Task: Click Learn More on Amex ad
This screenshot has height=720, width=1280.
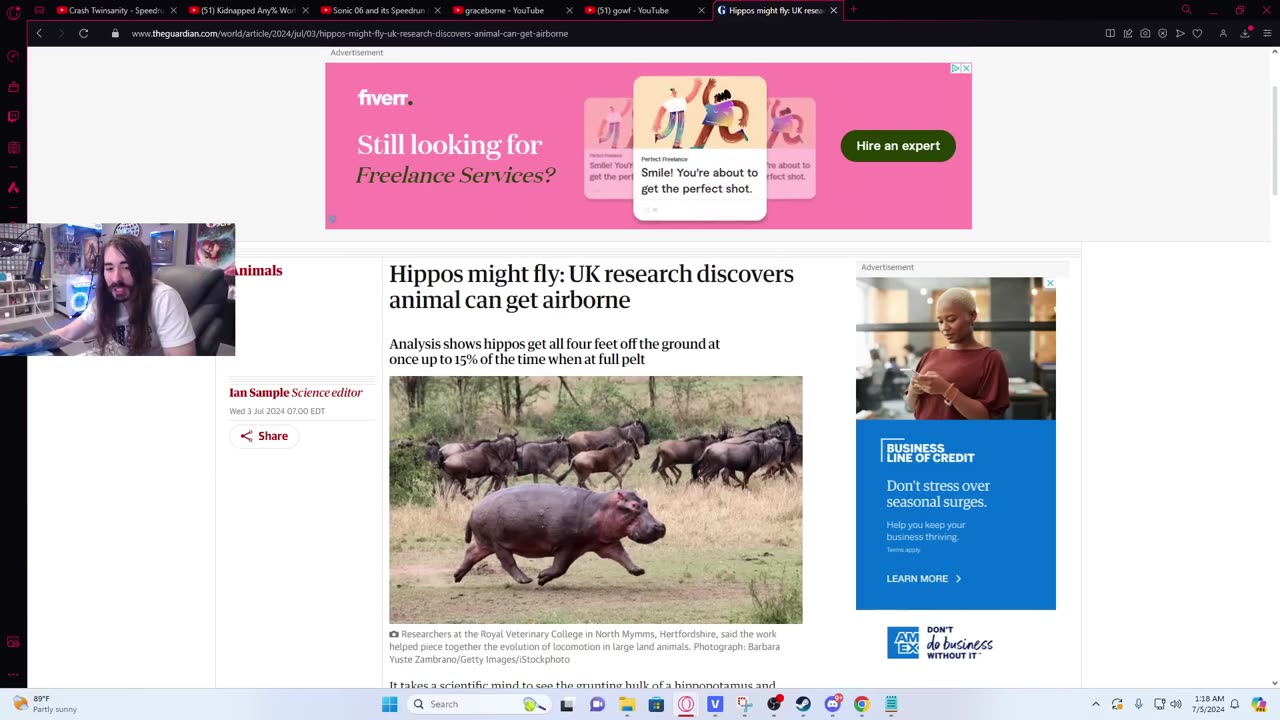Action: (x=923, y=579)
